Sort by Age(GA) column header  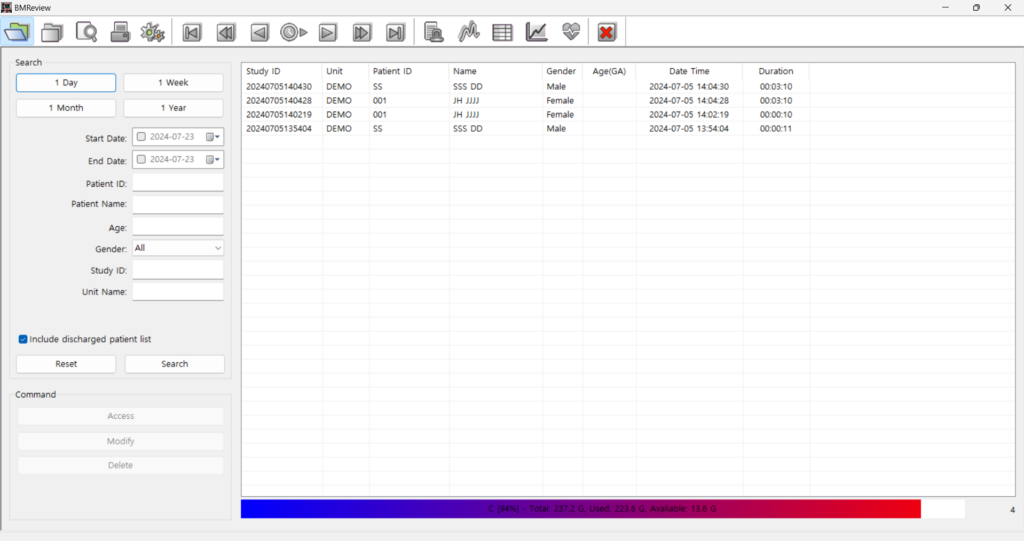coord(609,71)
